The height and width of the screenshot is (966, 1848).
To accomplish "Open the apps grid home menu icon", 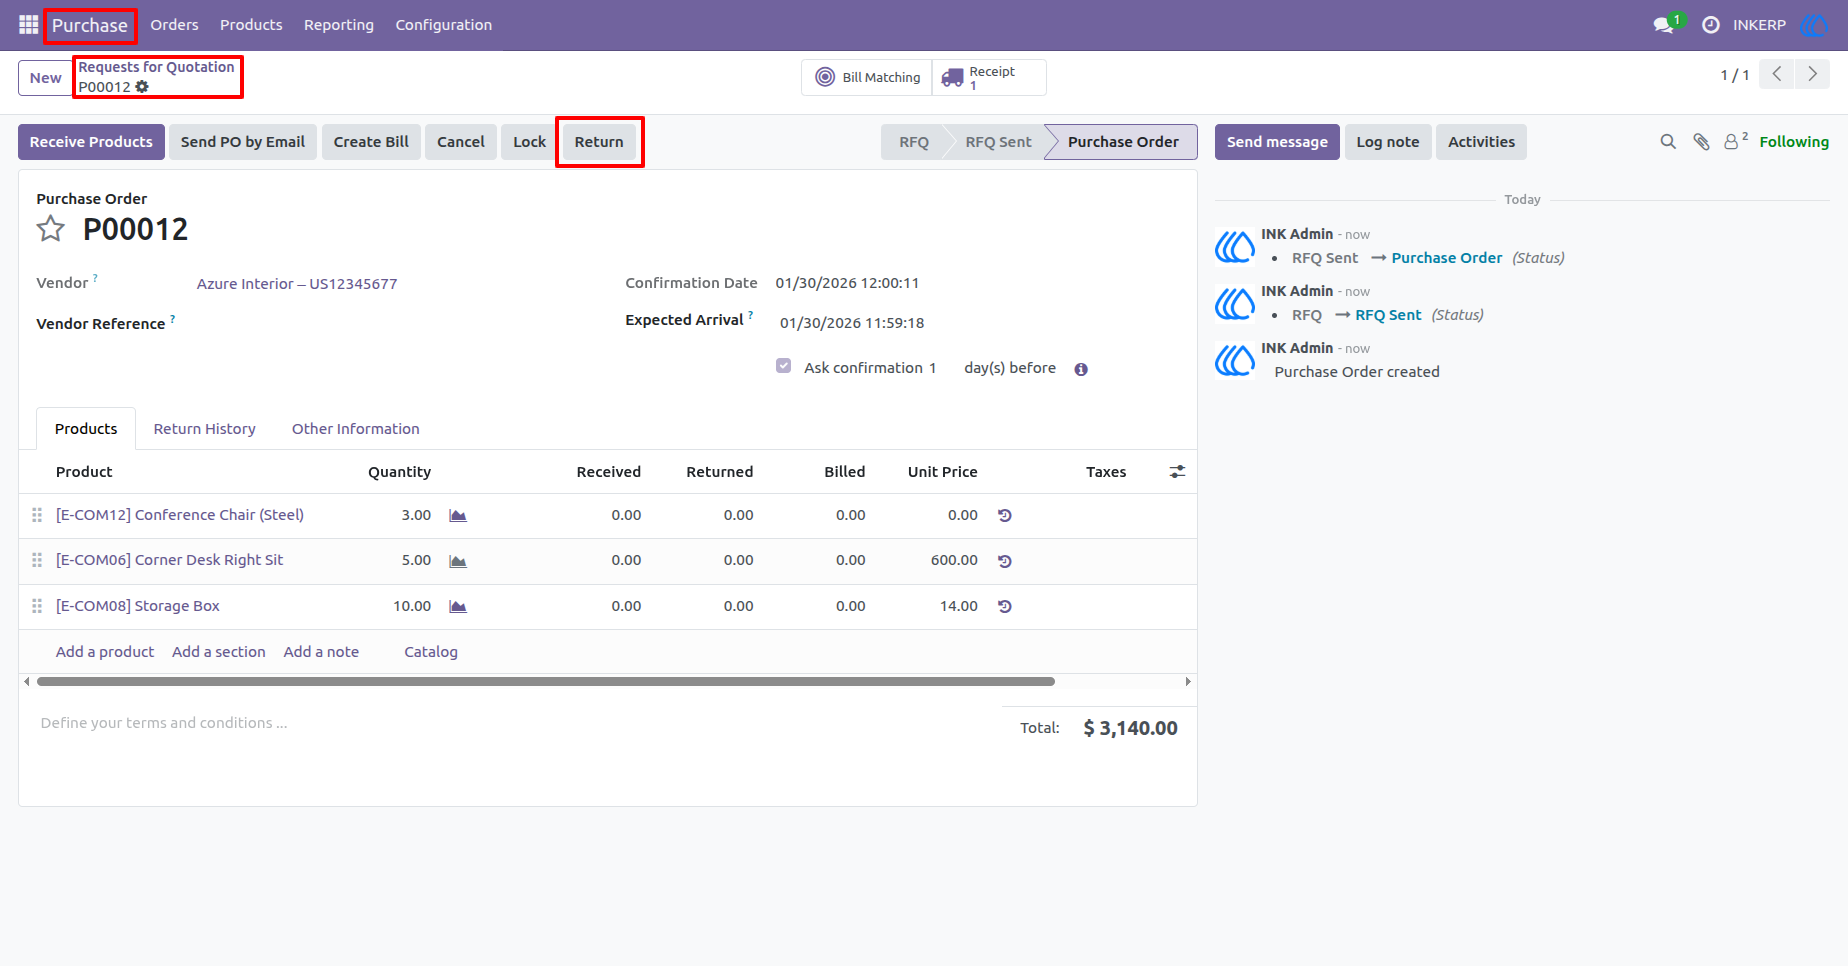I will 28,25.
